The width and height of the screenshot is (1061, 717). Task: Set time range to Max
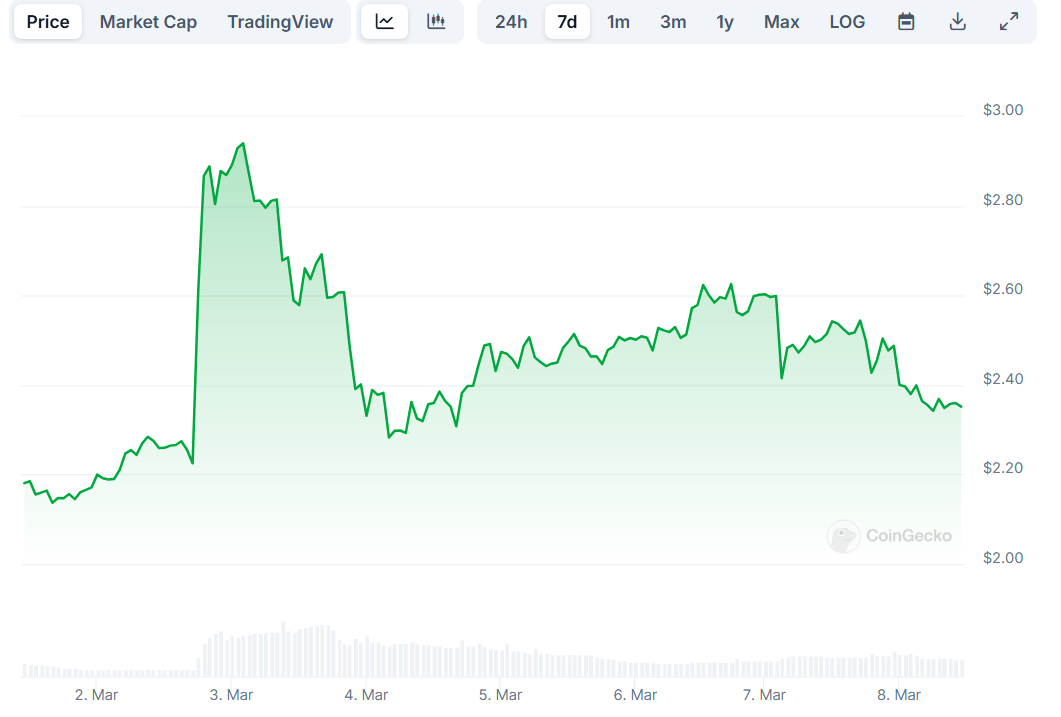point(782,22)
